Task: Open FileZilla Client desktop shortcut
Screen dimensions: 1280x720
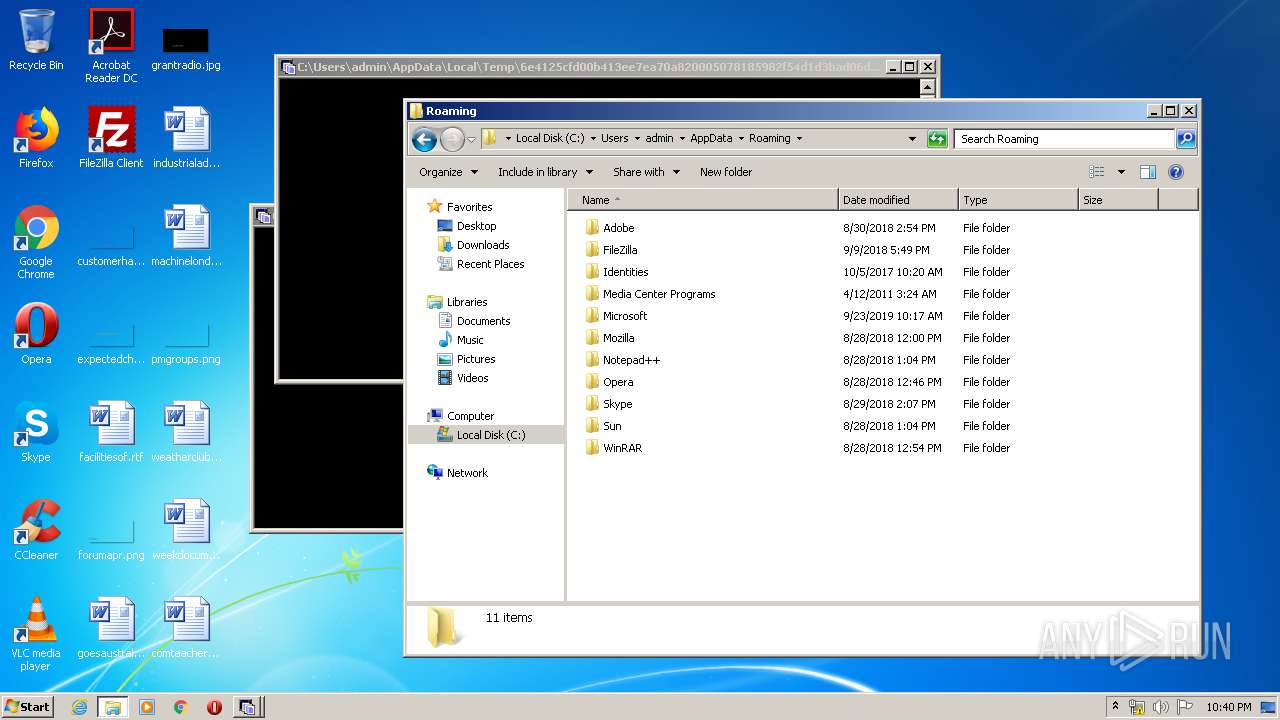Action: click(111, 138)
